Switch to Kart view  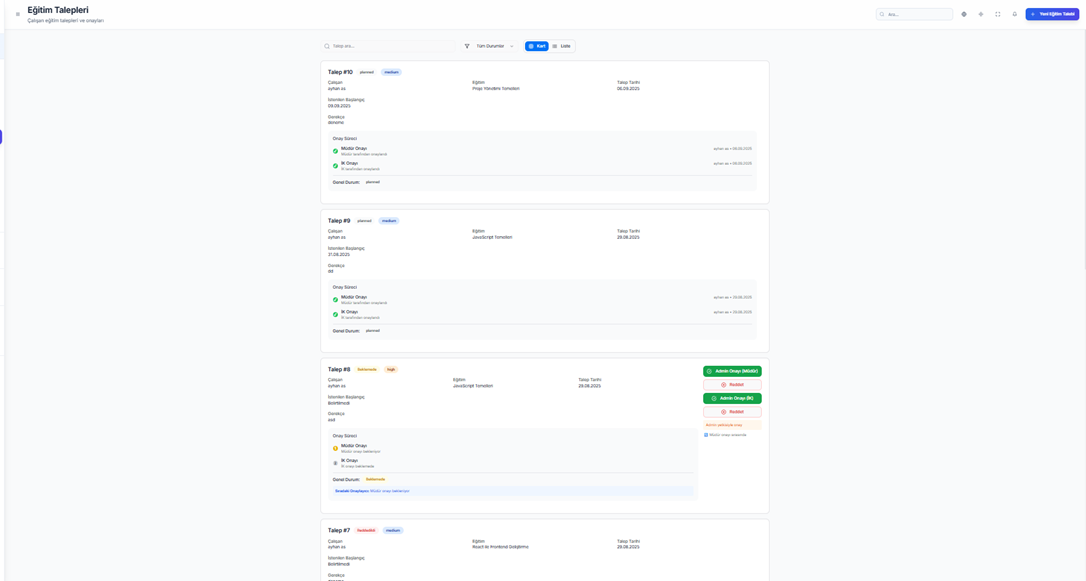[537, 46]
